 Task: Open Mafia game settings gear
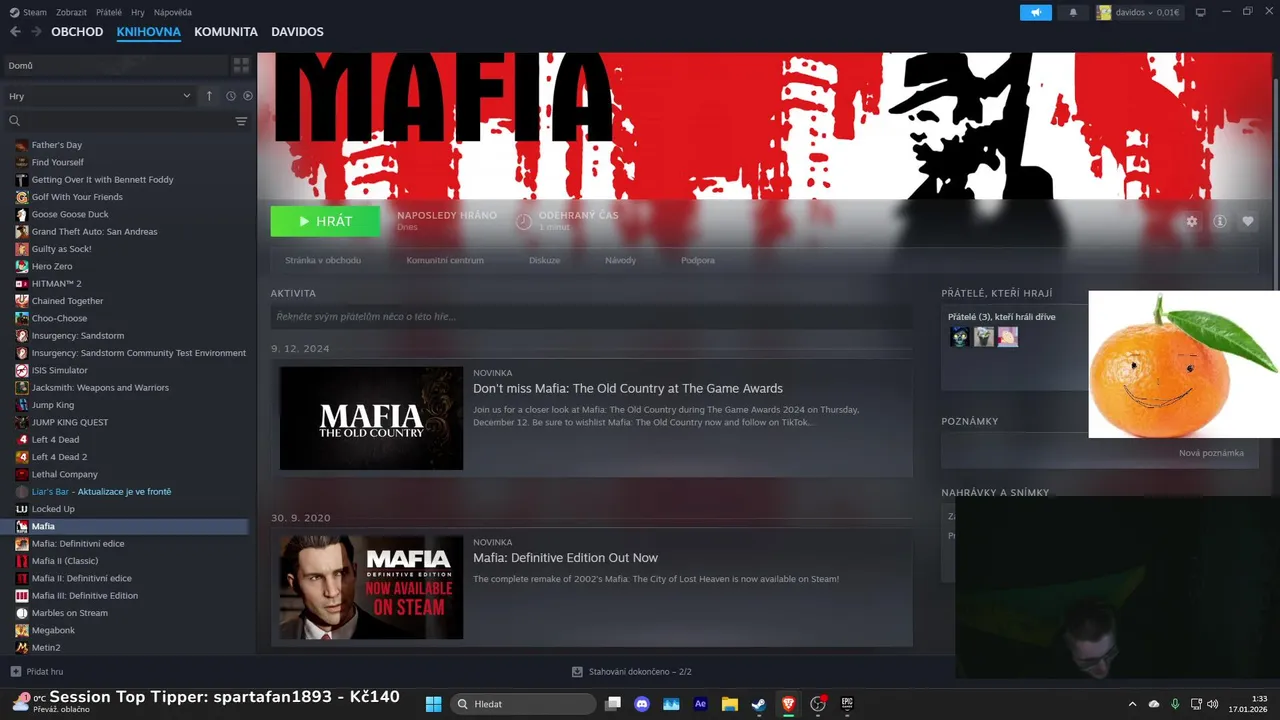[x=1191, y=221]
